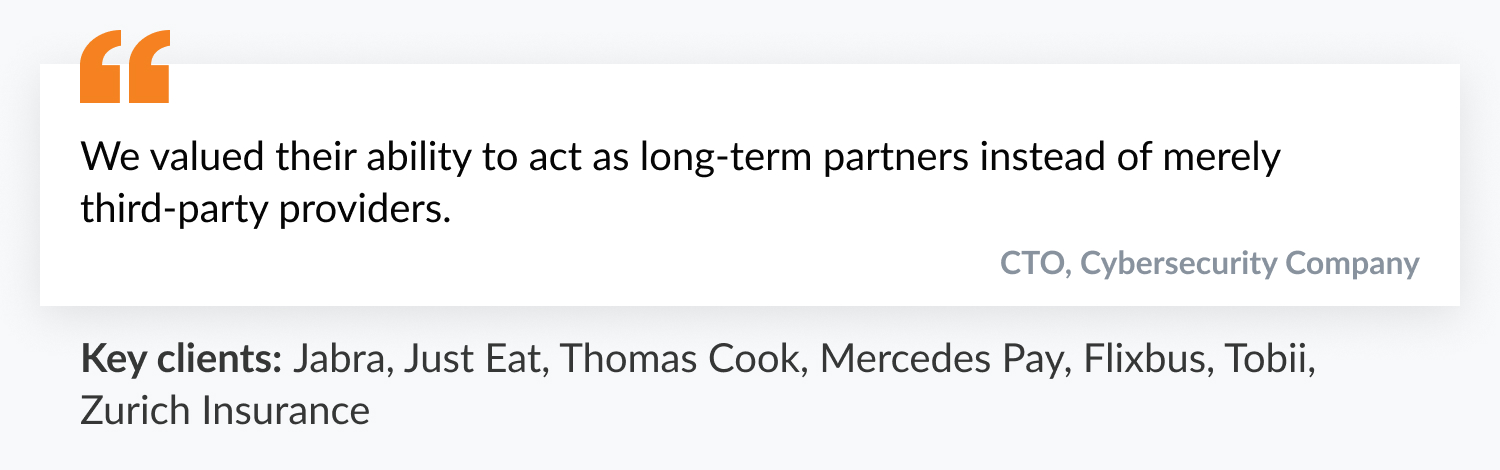Click the Zurich Insurance client name
1500x470 pixels.
225,412
